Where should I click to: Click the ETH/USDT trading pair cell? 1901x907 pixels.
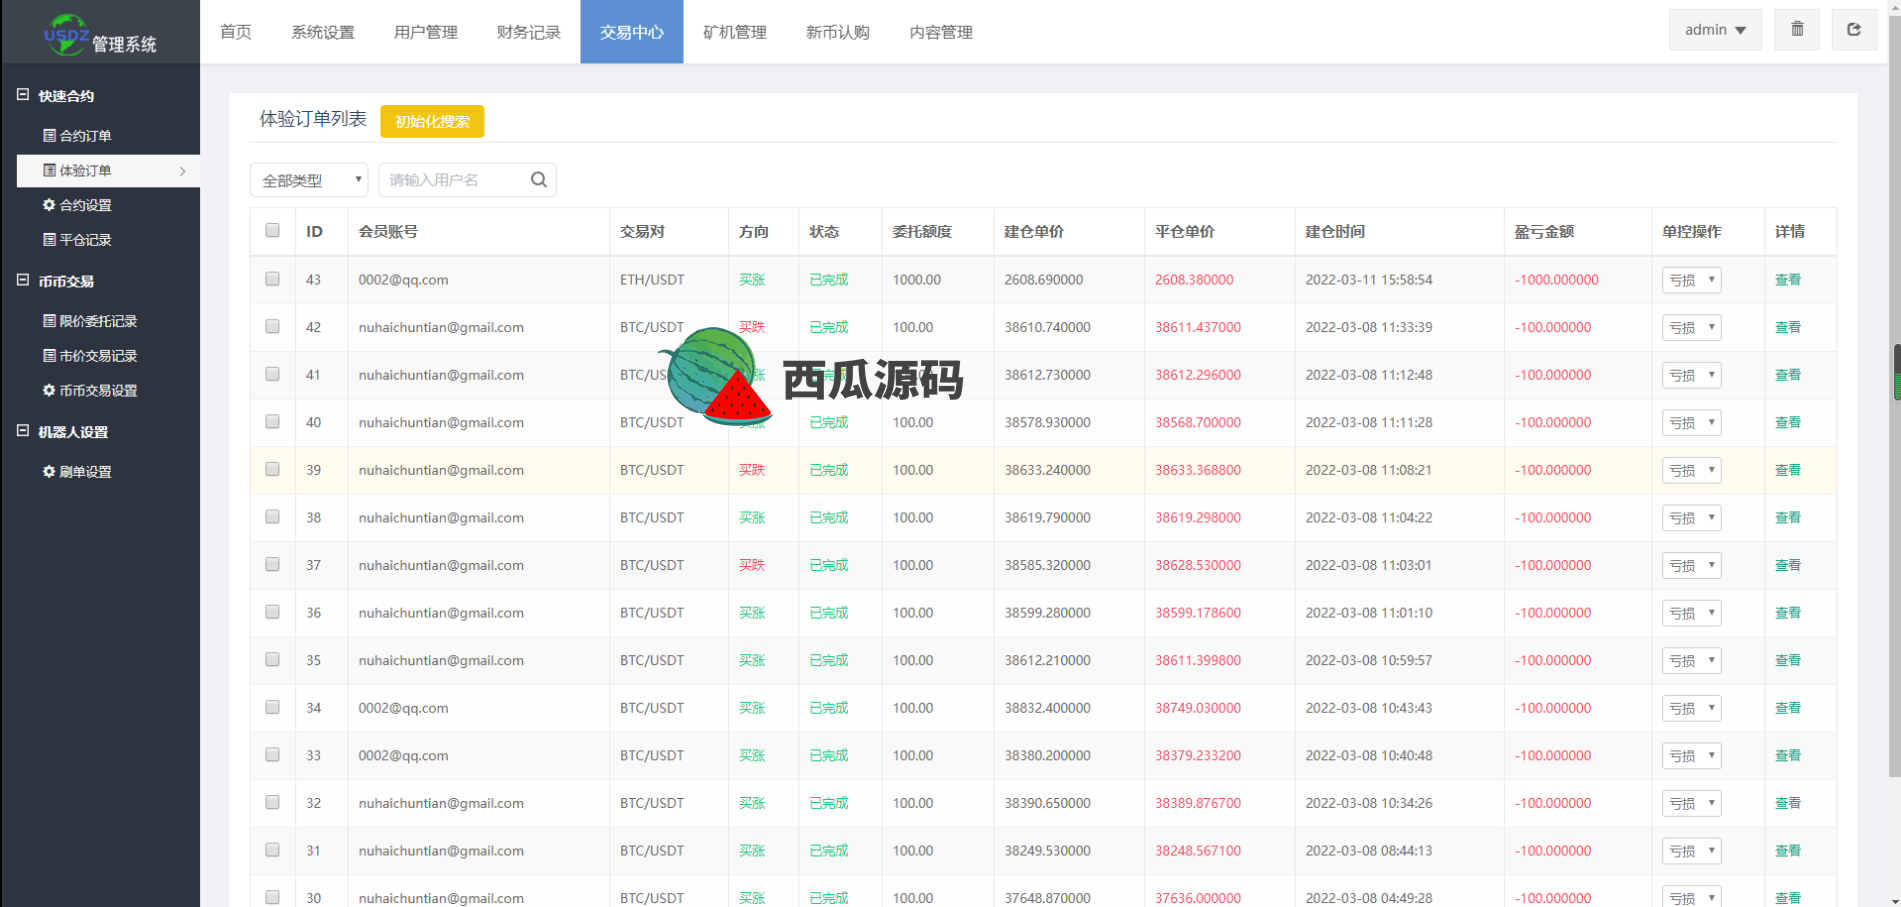click(652, 280)
